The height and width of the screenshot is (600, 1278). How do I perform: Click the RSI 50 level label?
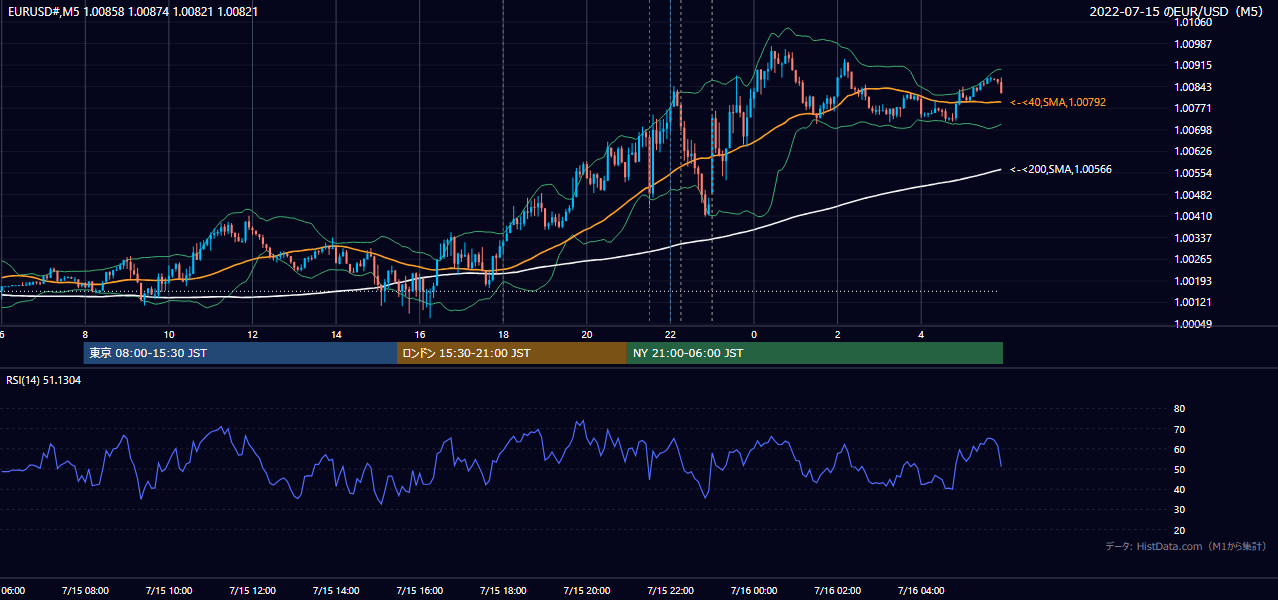pos(1179,469)
